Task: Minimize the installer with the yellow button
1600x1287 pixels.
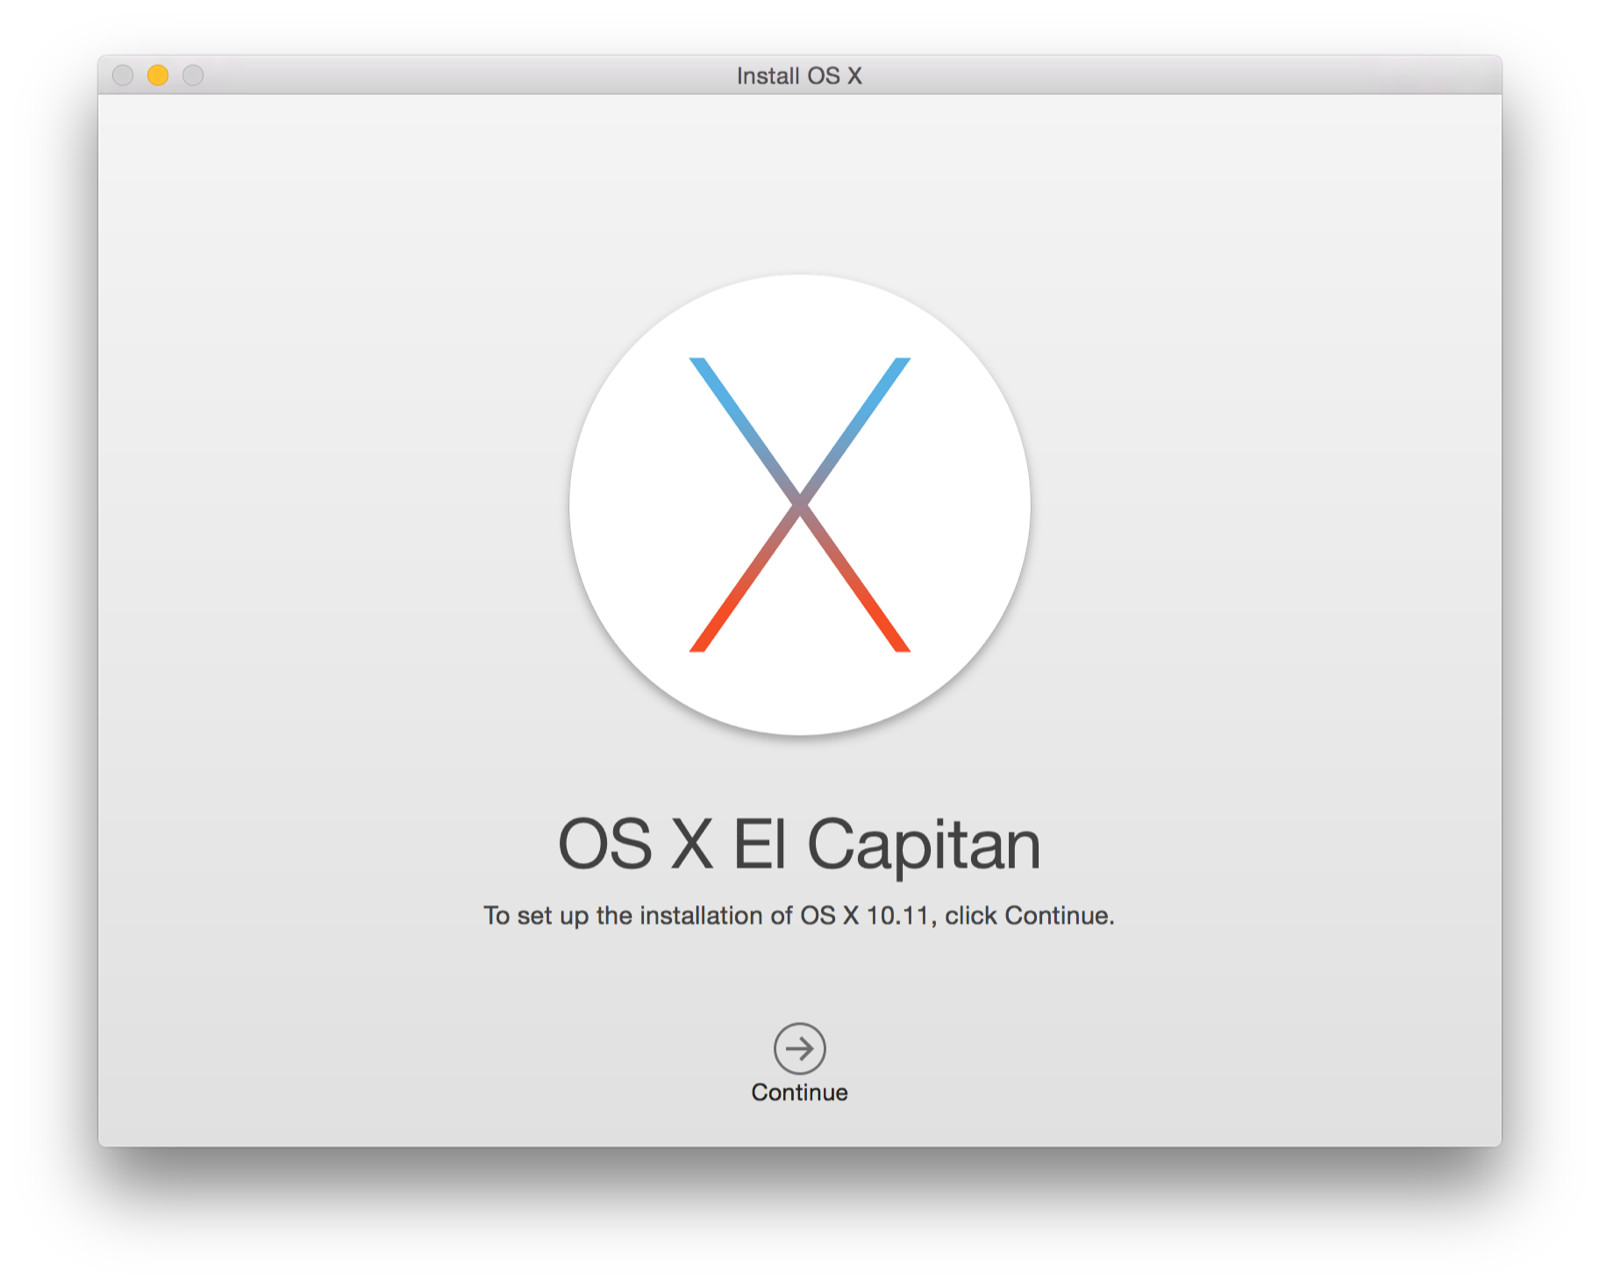Action: click(158, 75)
